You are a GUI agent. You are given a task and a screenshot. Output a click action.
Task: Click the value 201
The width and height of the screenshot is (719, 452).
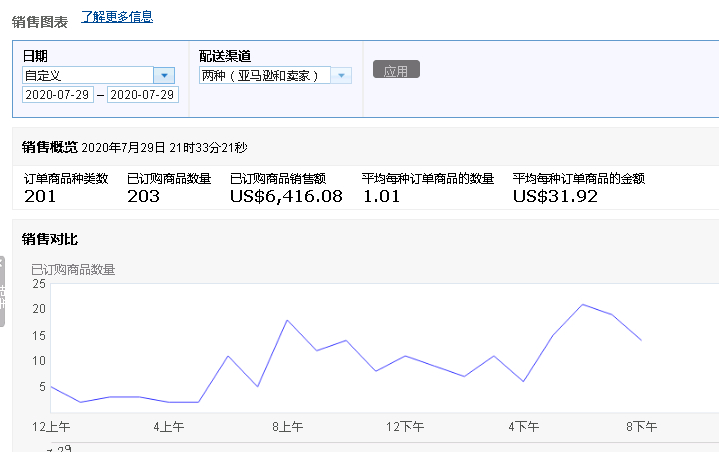pos(40,196)
